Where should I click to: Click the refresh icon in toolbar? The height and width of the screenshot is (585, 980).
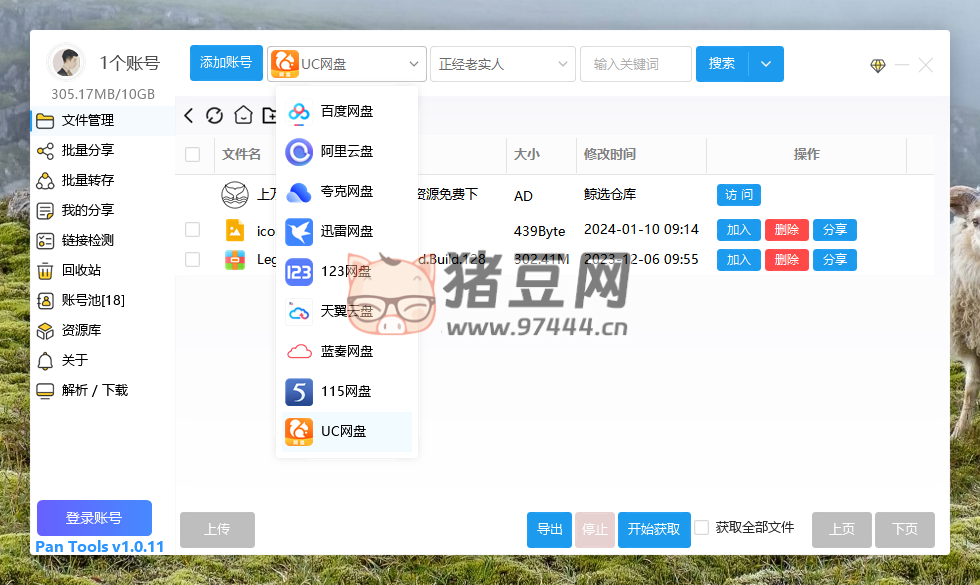click(x=214, y=116)
